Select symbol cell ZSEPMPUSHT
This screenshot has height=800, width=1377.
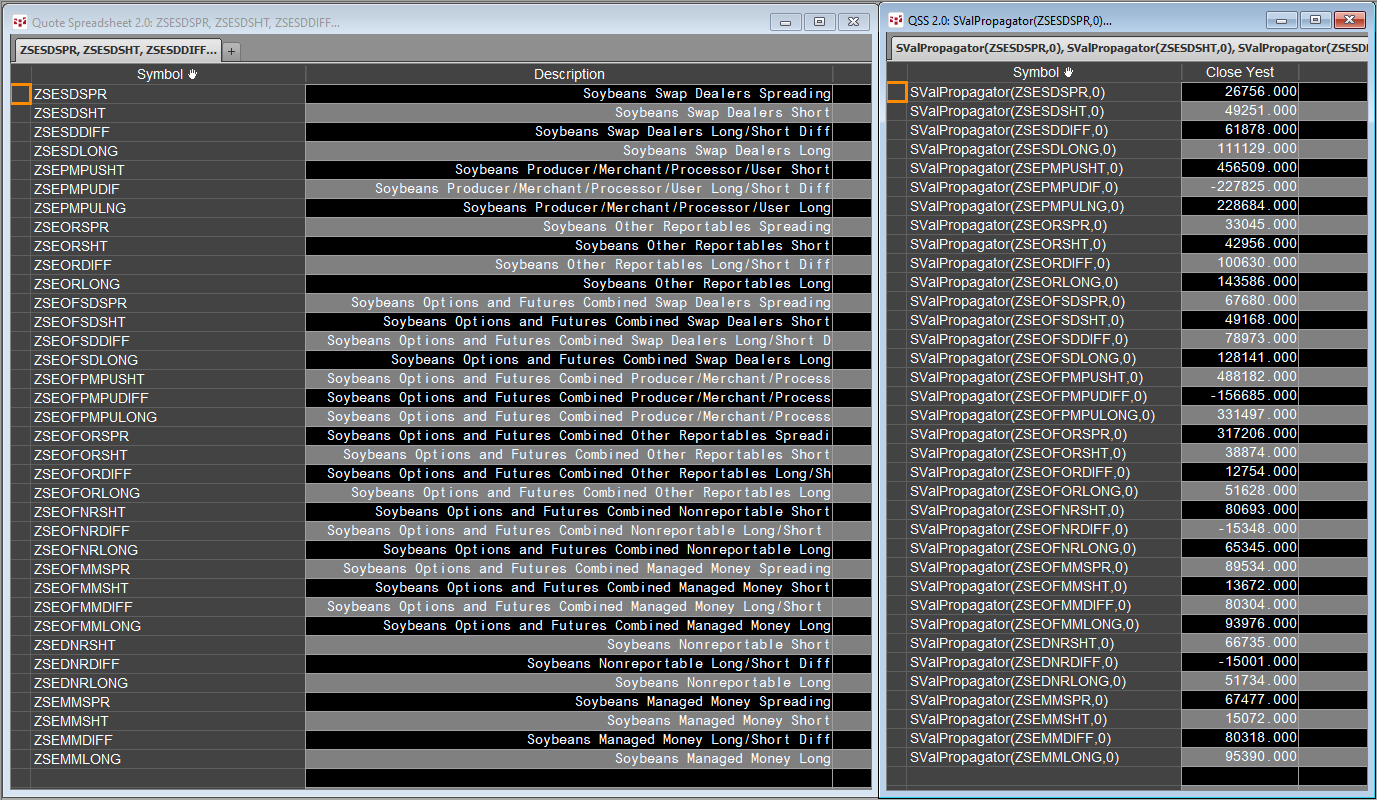[168, 170]
